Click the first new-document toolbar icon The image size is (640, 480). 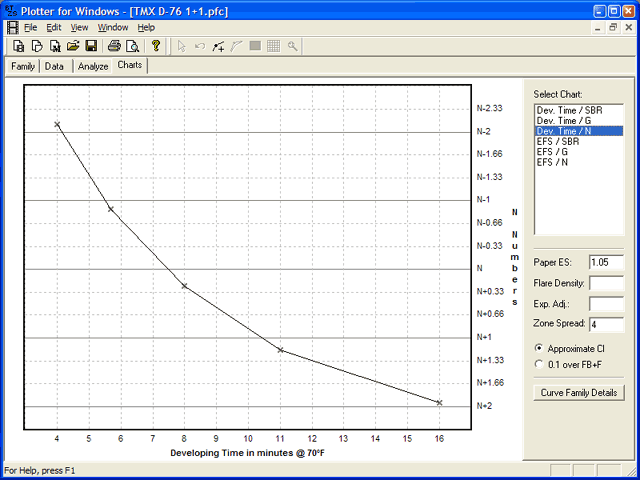point(19,46)
